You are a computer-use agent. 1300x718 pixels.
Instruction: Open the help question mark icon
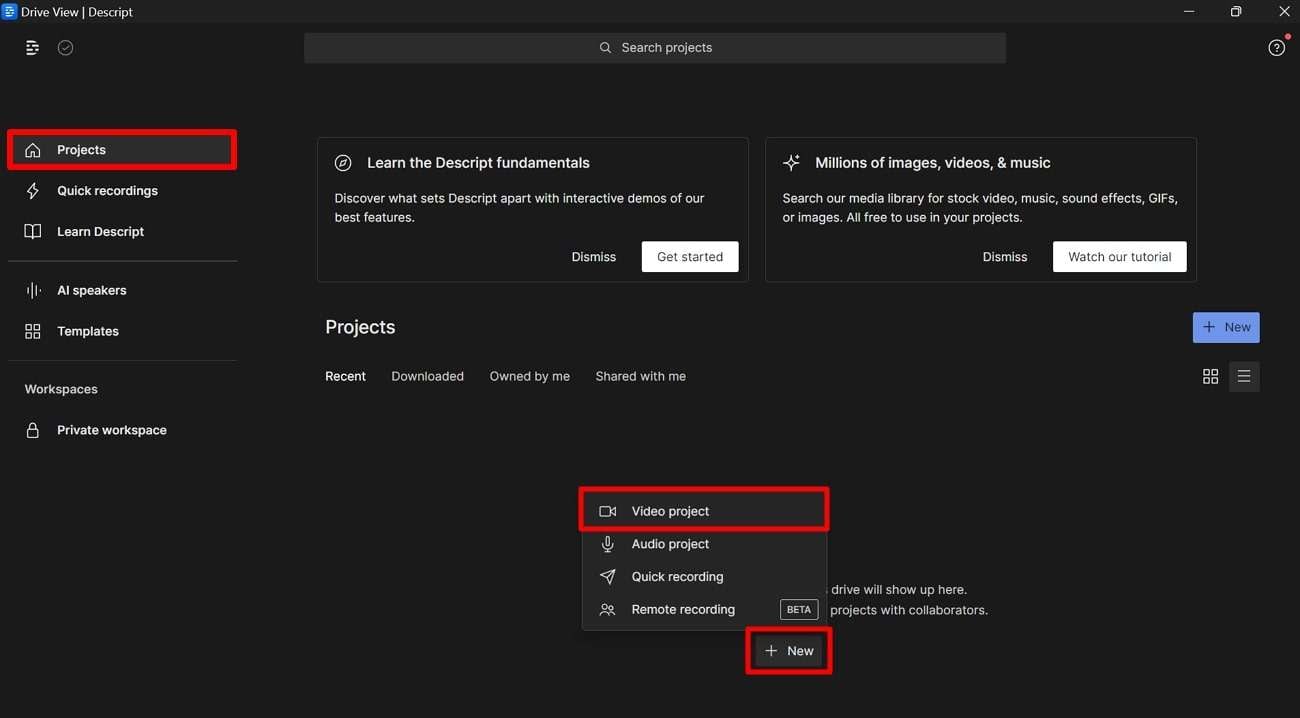1276,48
